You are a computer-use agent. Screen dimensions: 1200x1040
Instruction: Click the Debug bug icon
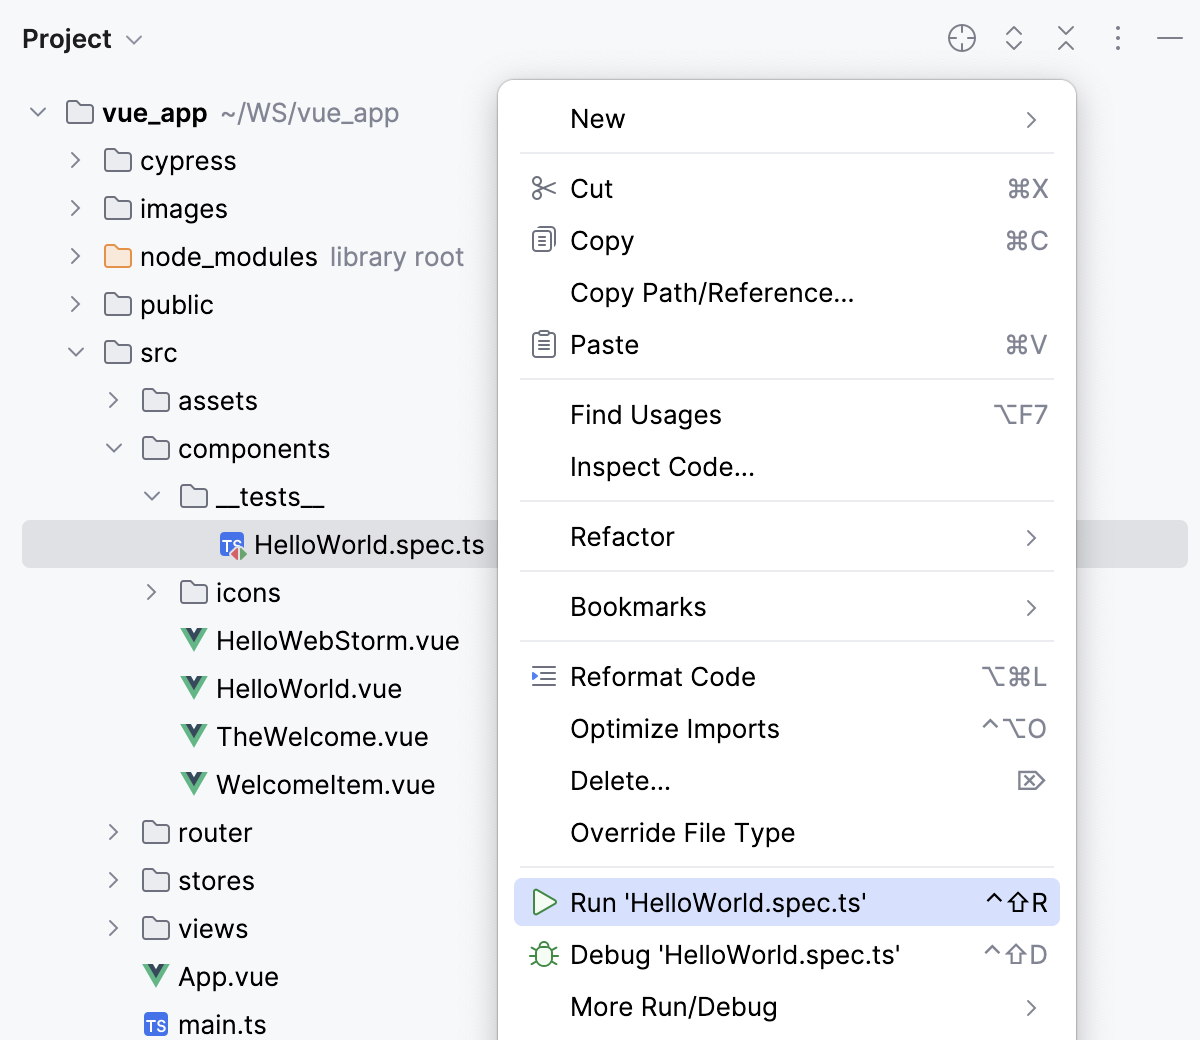tap(545, 955)
